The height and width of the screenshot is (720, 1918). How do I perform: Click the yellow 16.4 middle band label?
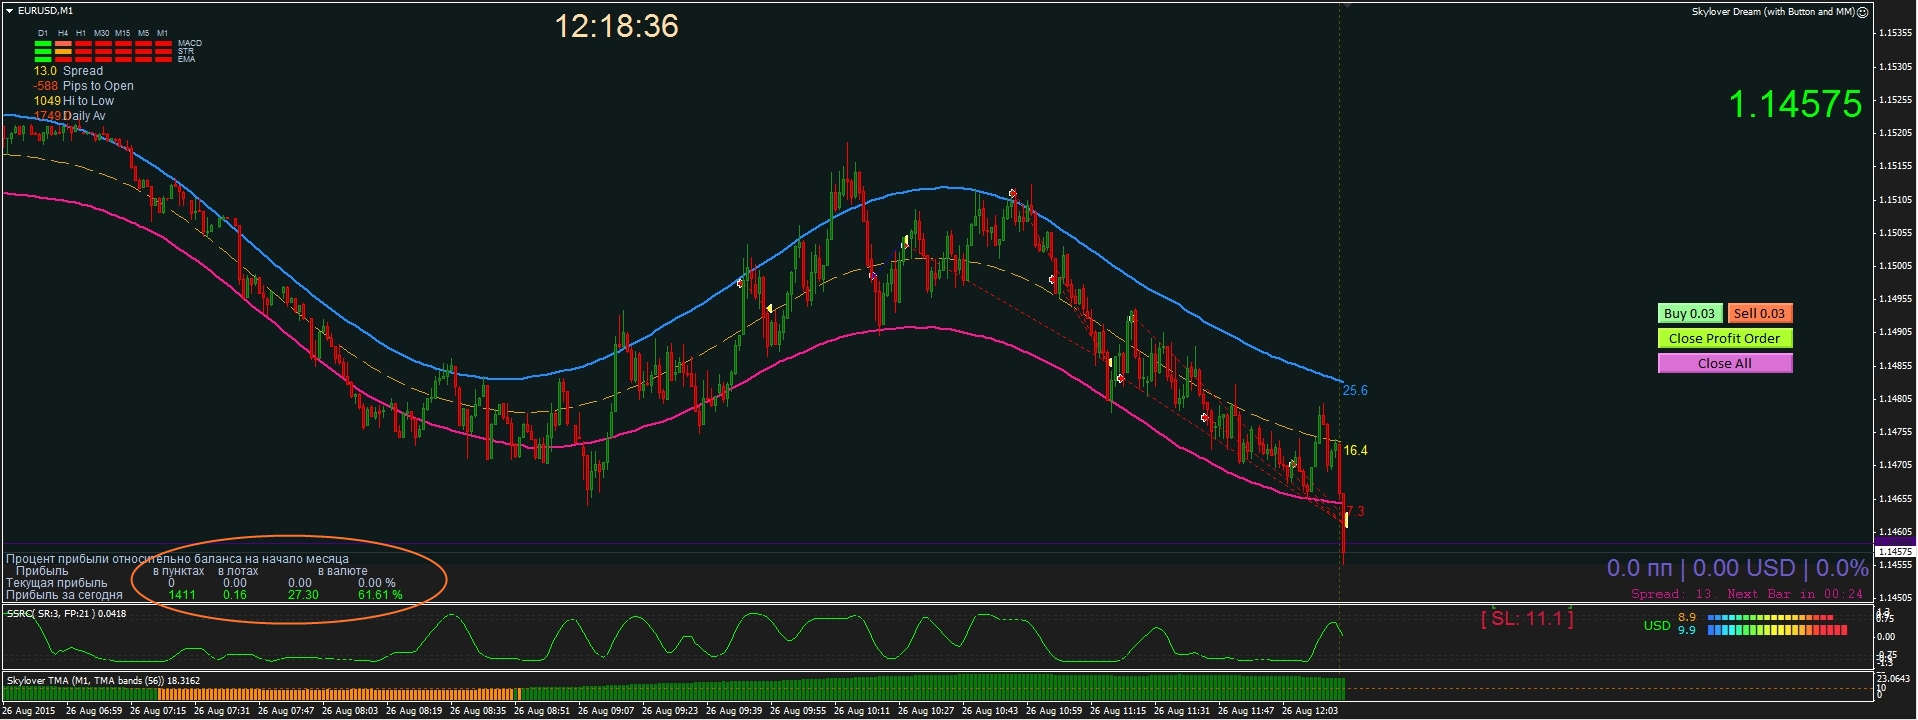coord(1355,450)
